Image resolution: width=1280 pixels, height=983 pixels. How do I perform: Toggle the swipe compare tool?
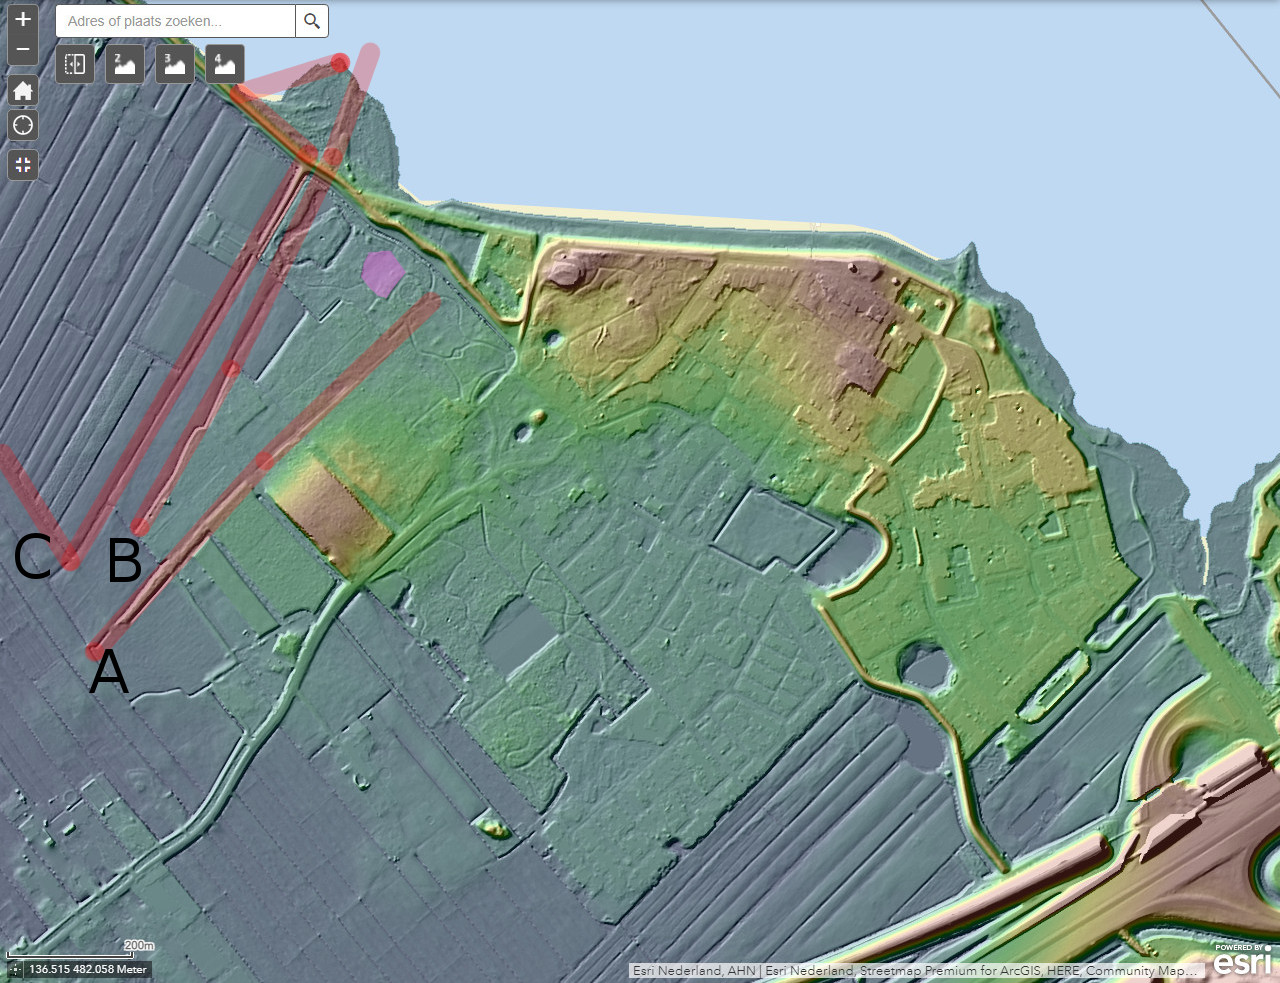pos(75,64)
